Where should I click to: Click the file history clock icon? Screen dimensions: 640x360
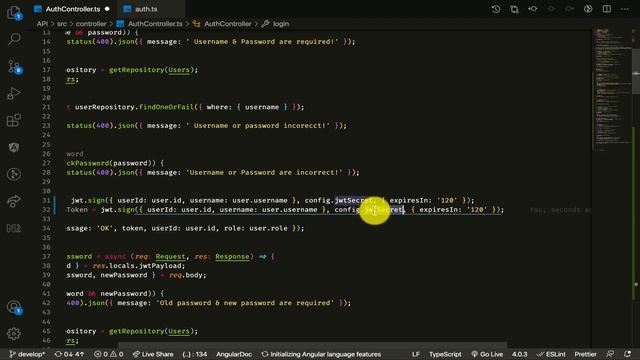coord(496,9)
